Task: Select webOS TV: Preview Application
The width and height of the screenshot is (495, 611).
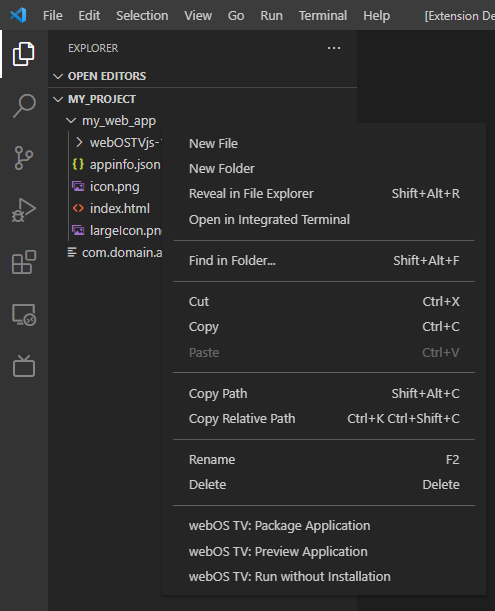Action: click(324, 552)
